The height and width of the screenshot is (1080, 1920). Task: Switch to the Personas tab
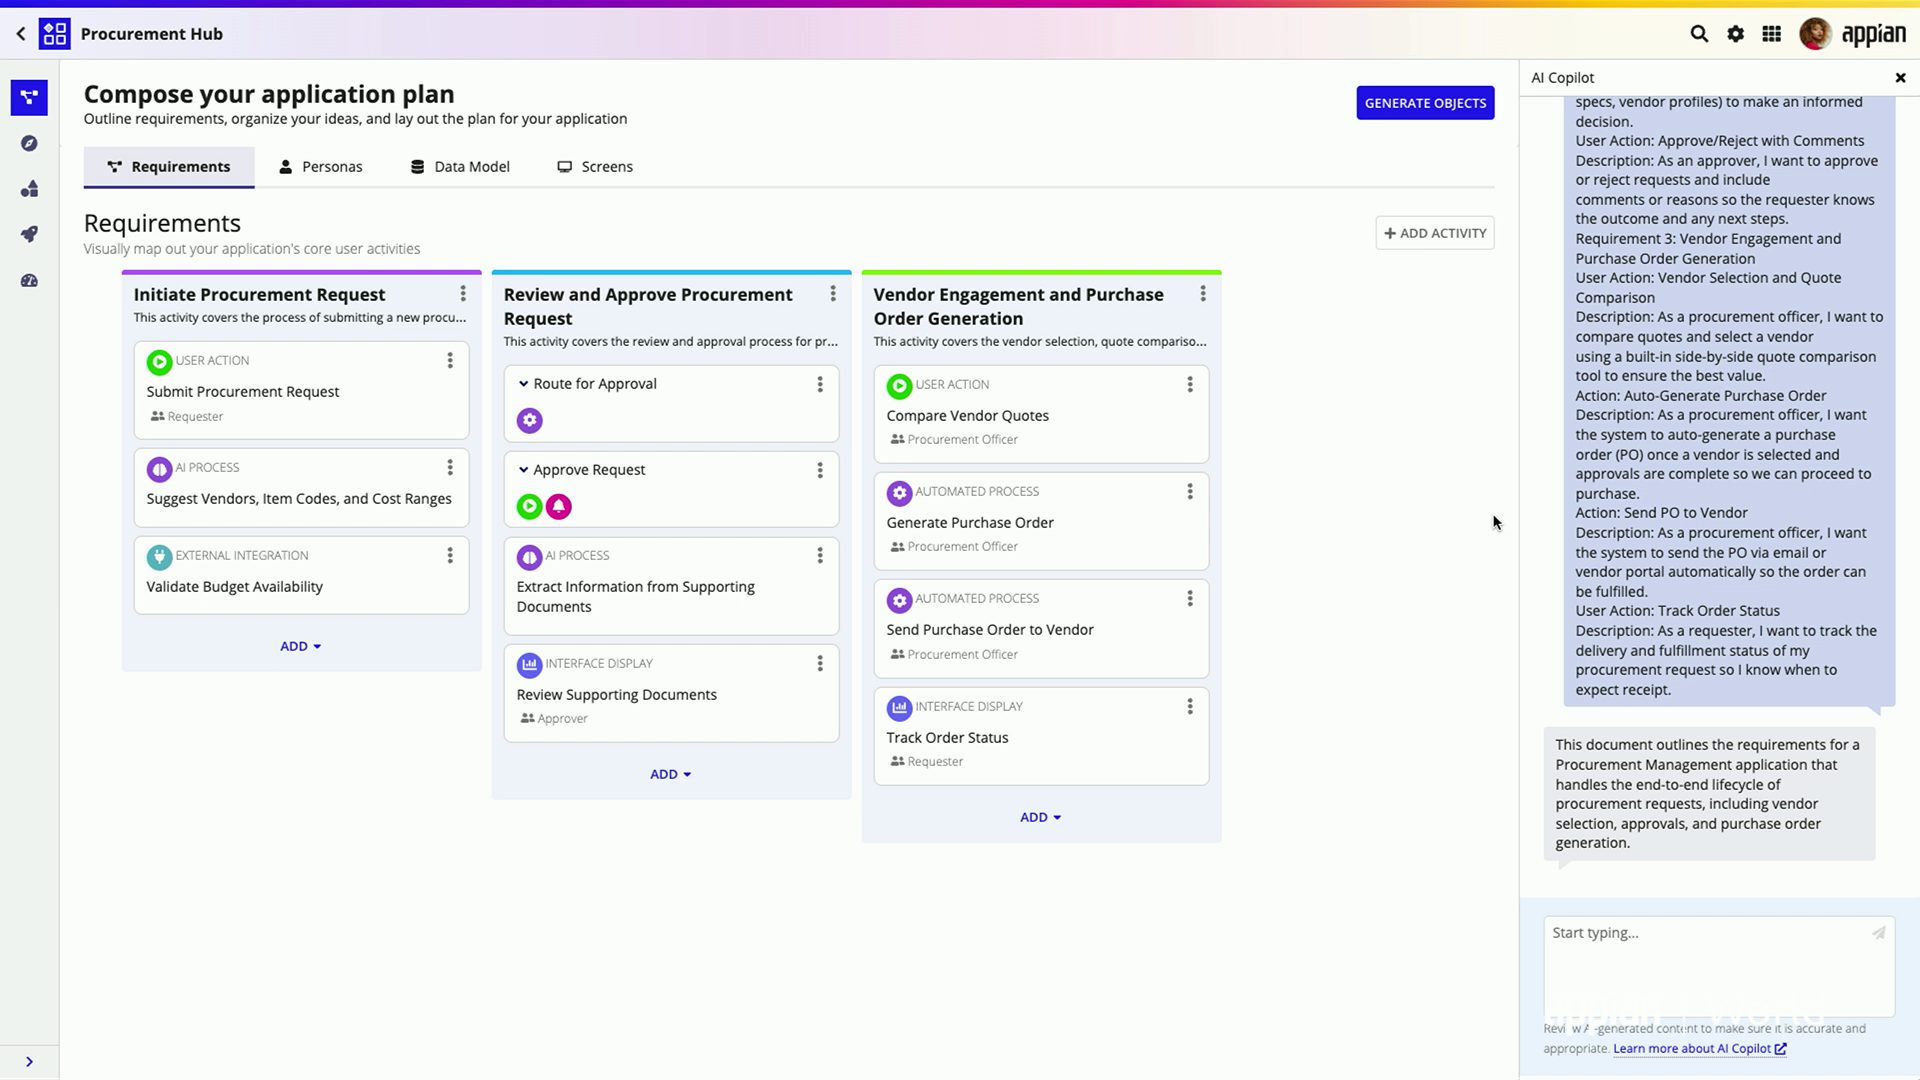click(x=321, y=167)
